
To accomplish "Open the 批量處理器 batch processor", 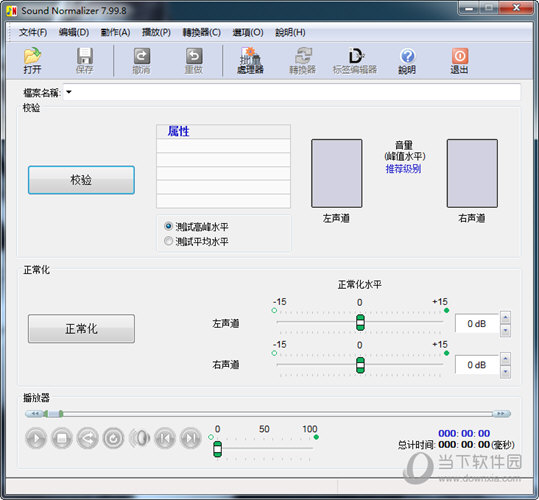I will 250,61.
